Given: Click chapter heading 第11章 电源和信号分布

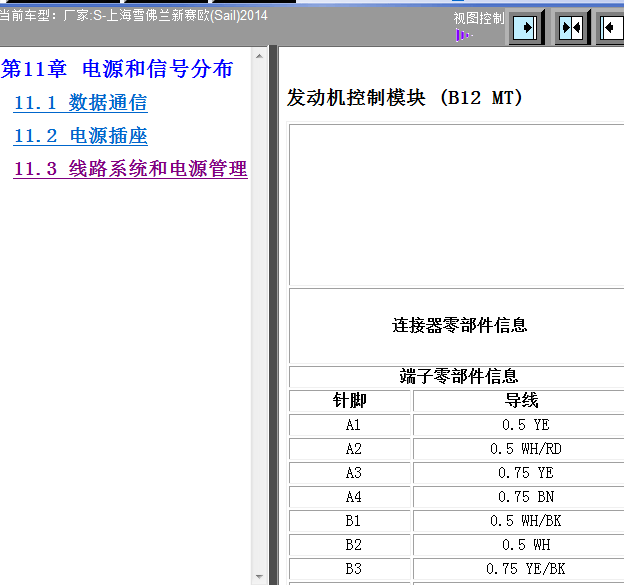Looking at the screenshot, I should (x=117, y=69).
